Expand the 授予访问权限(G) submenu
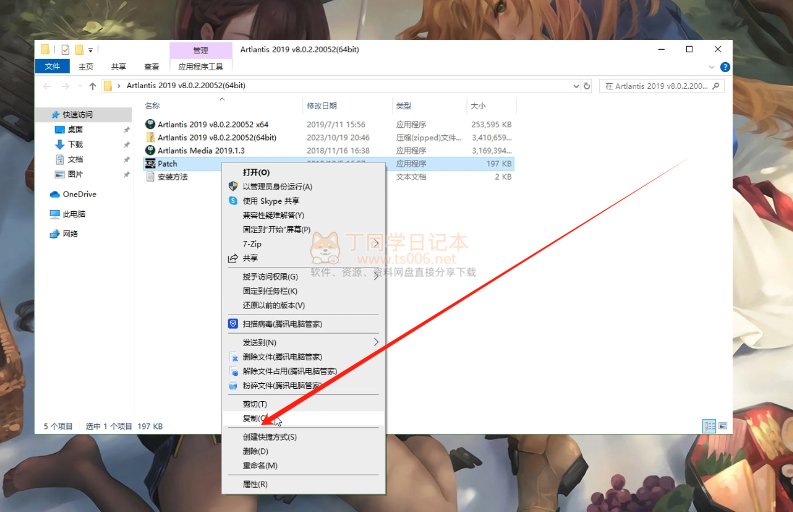The width and height of the screenshot is (793, 512). [303, 277]
